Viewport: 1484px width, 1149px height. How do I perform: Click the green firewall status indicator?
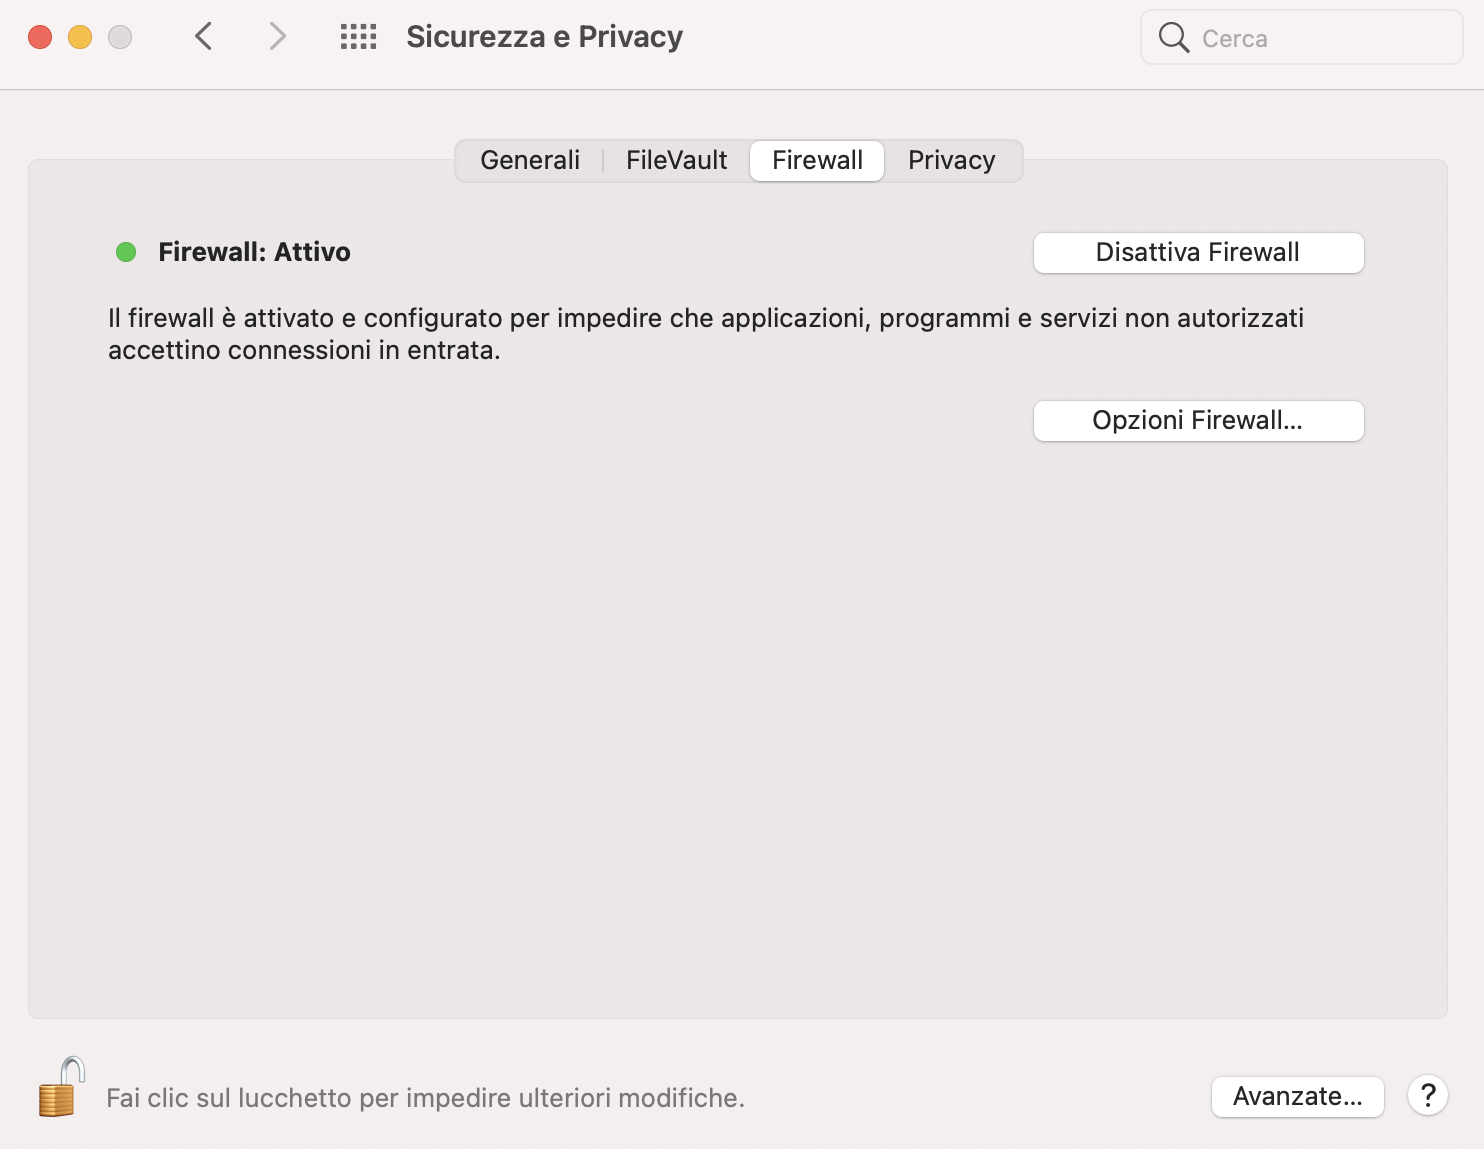click(126, 252)
